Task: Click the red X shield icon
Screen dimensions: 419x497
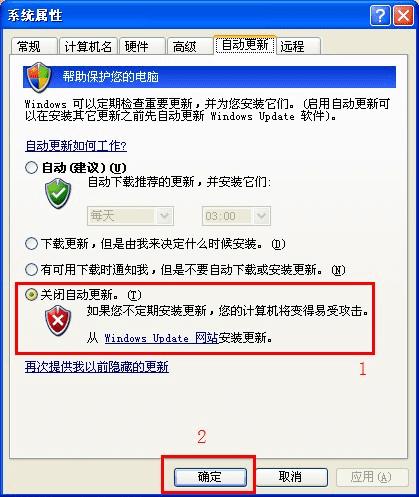Action: tap(58, 321)
